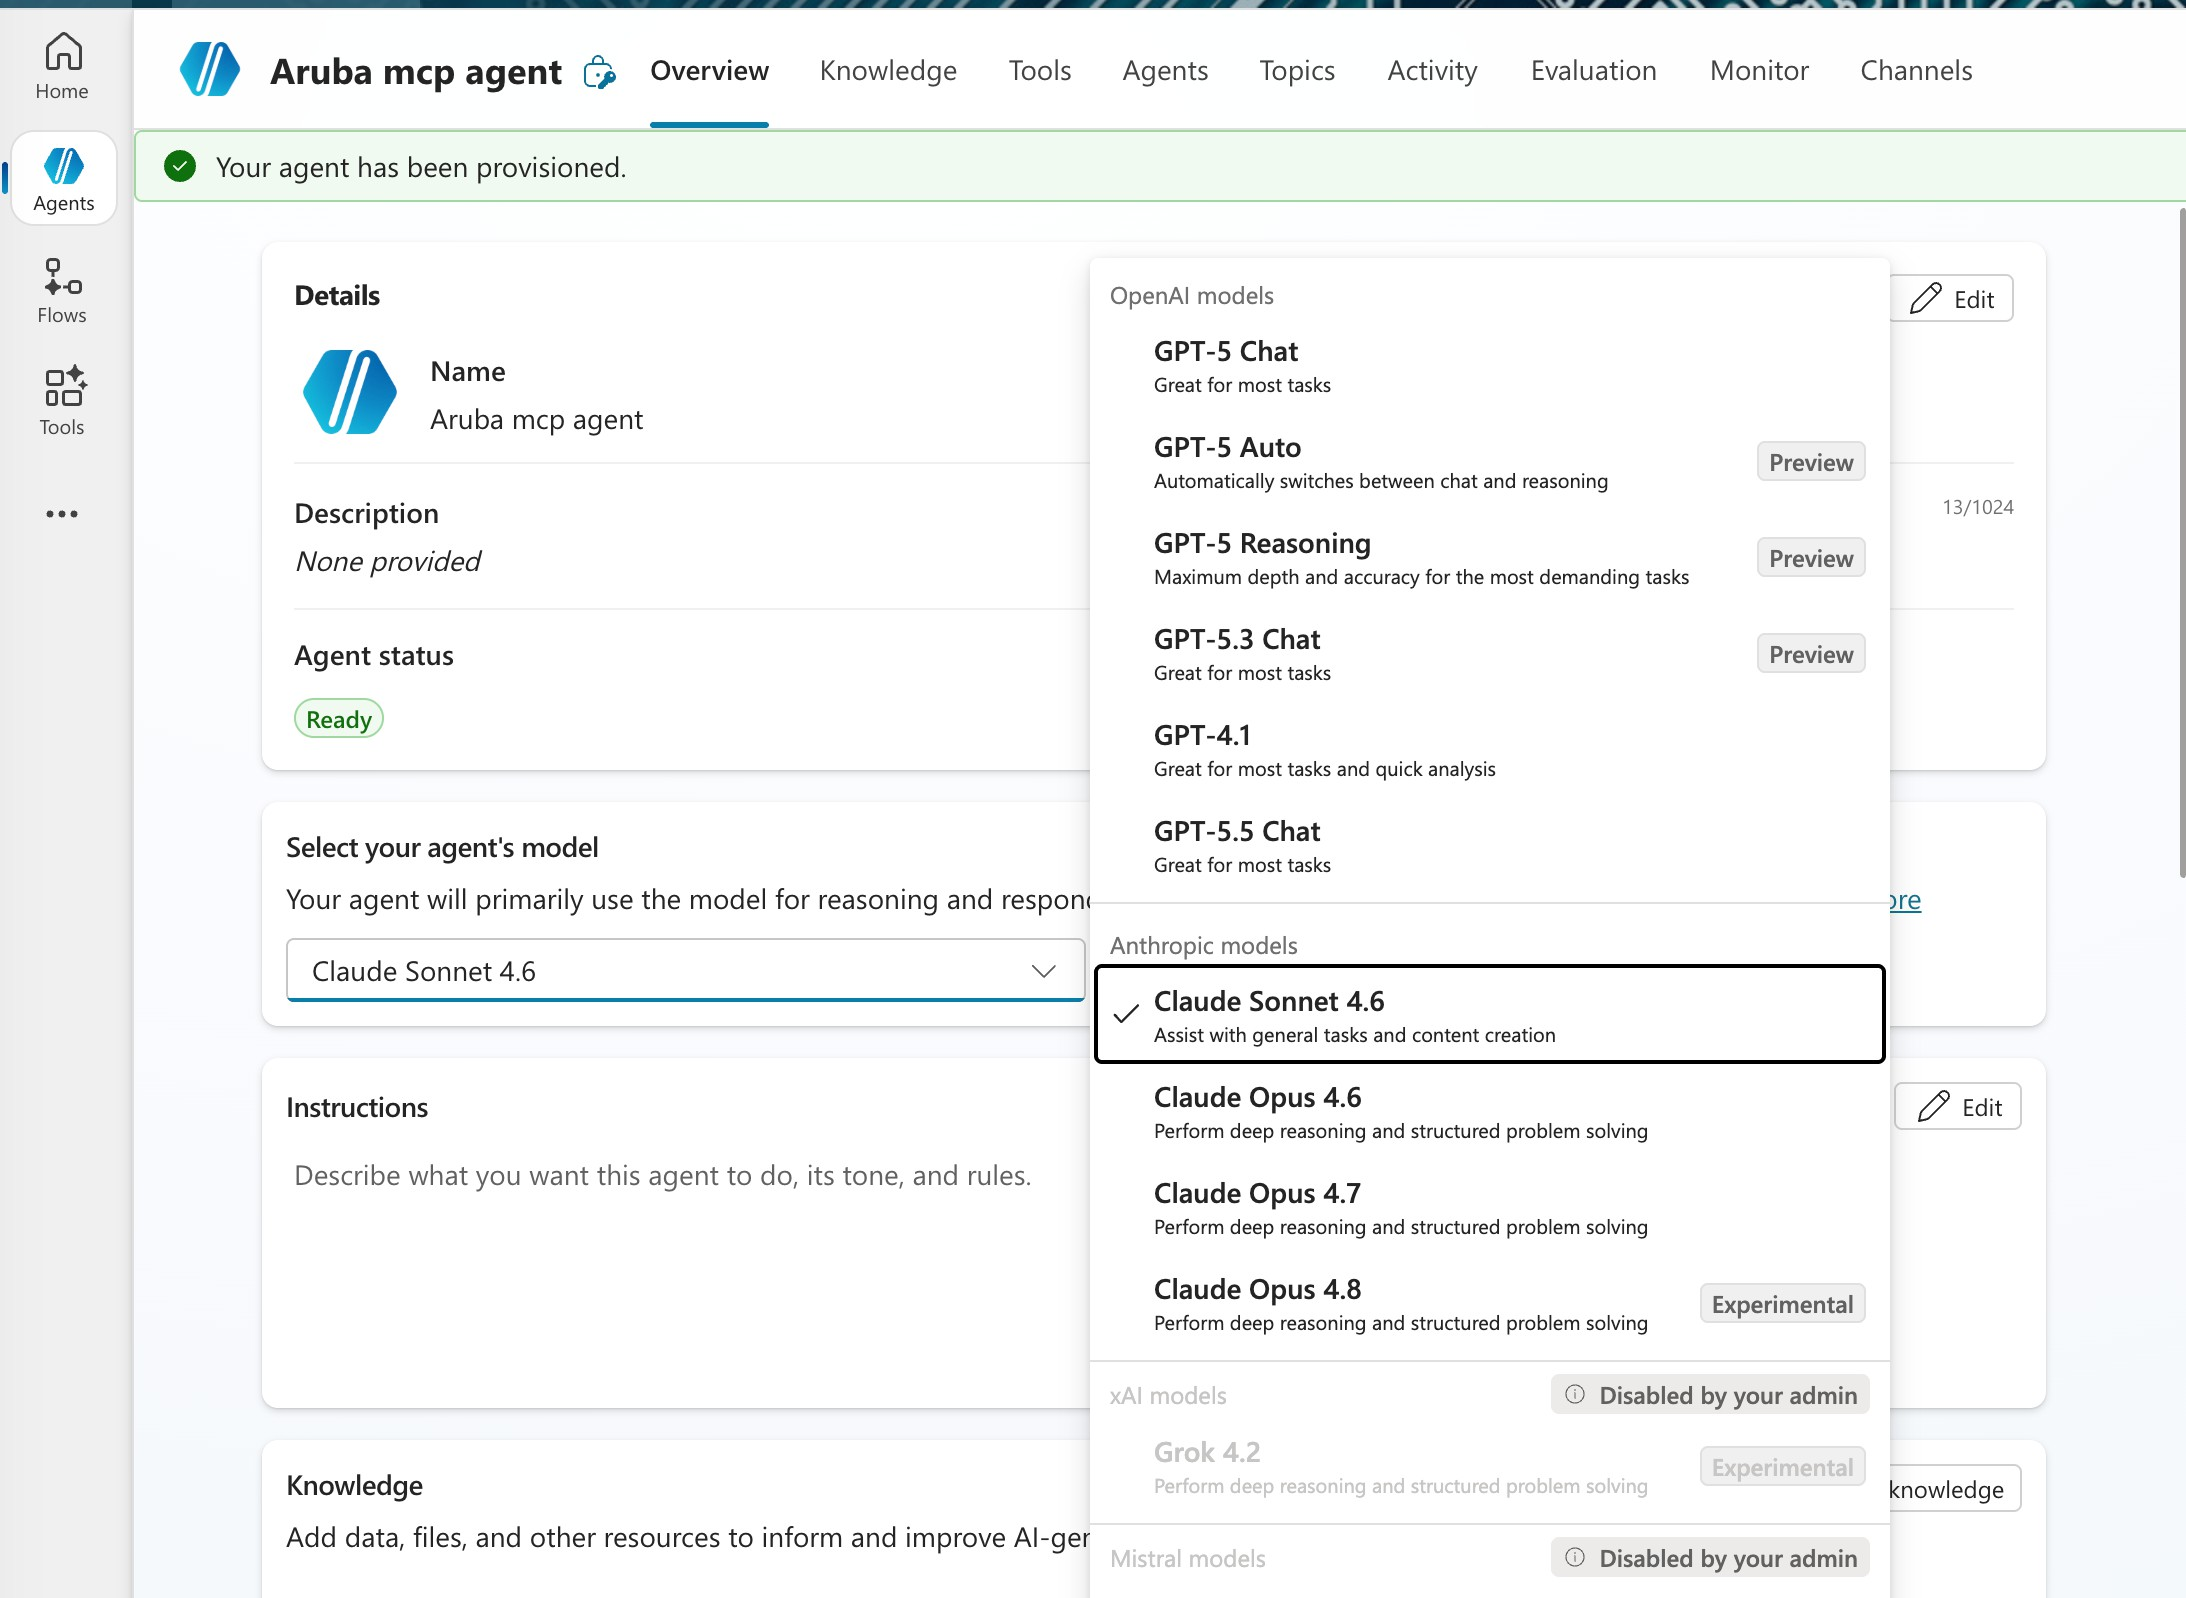The image size is (2186, 1598).
Task: Click the Preview badge next to GPT-5 Reasoning
Action: point(1811,558)
